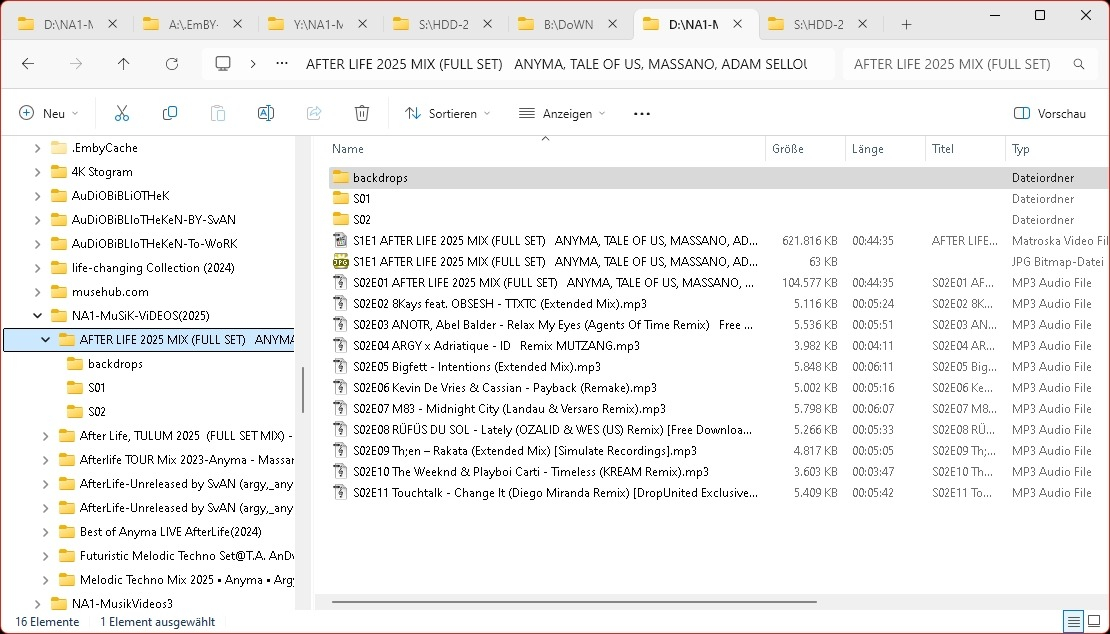Viewport: 1110px width, 634px height.
Task: Click the Delete trash can icon
Action: [362, 114]
